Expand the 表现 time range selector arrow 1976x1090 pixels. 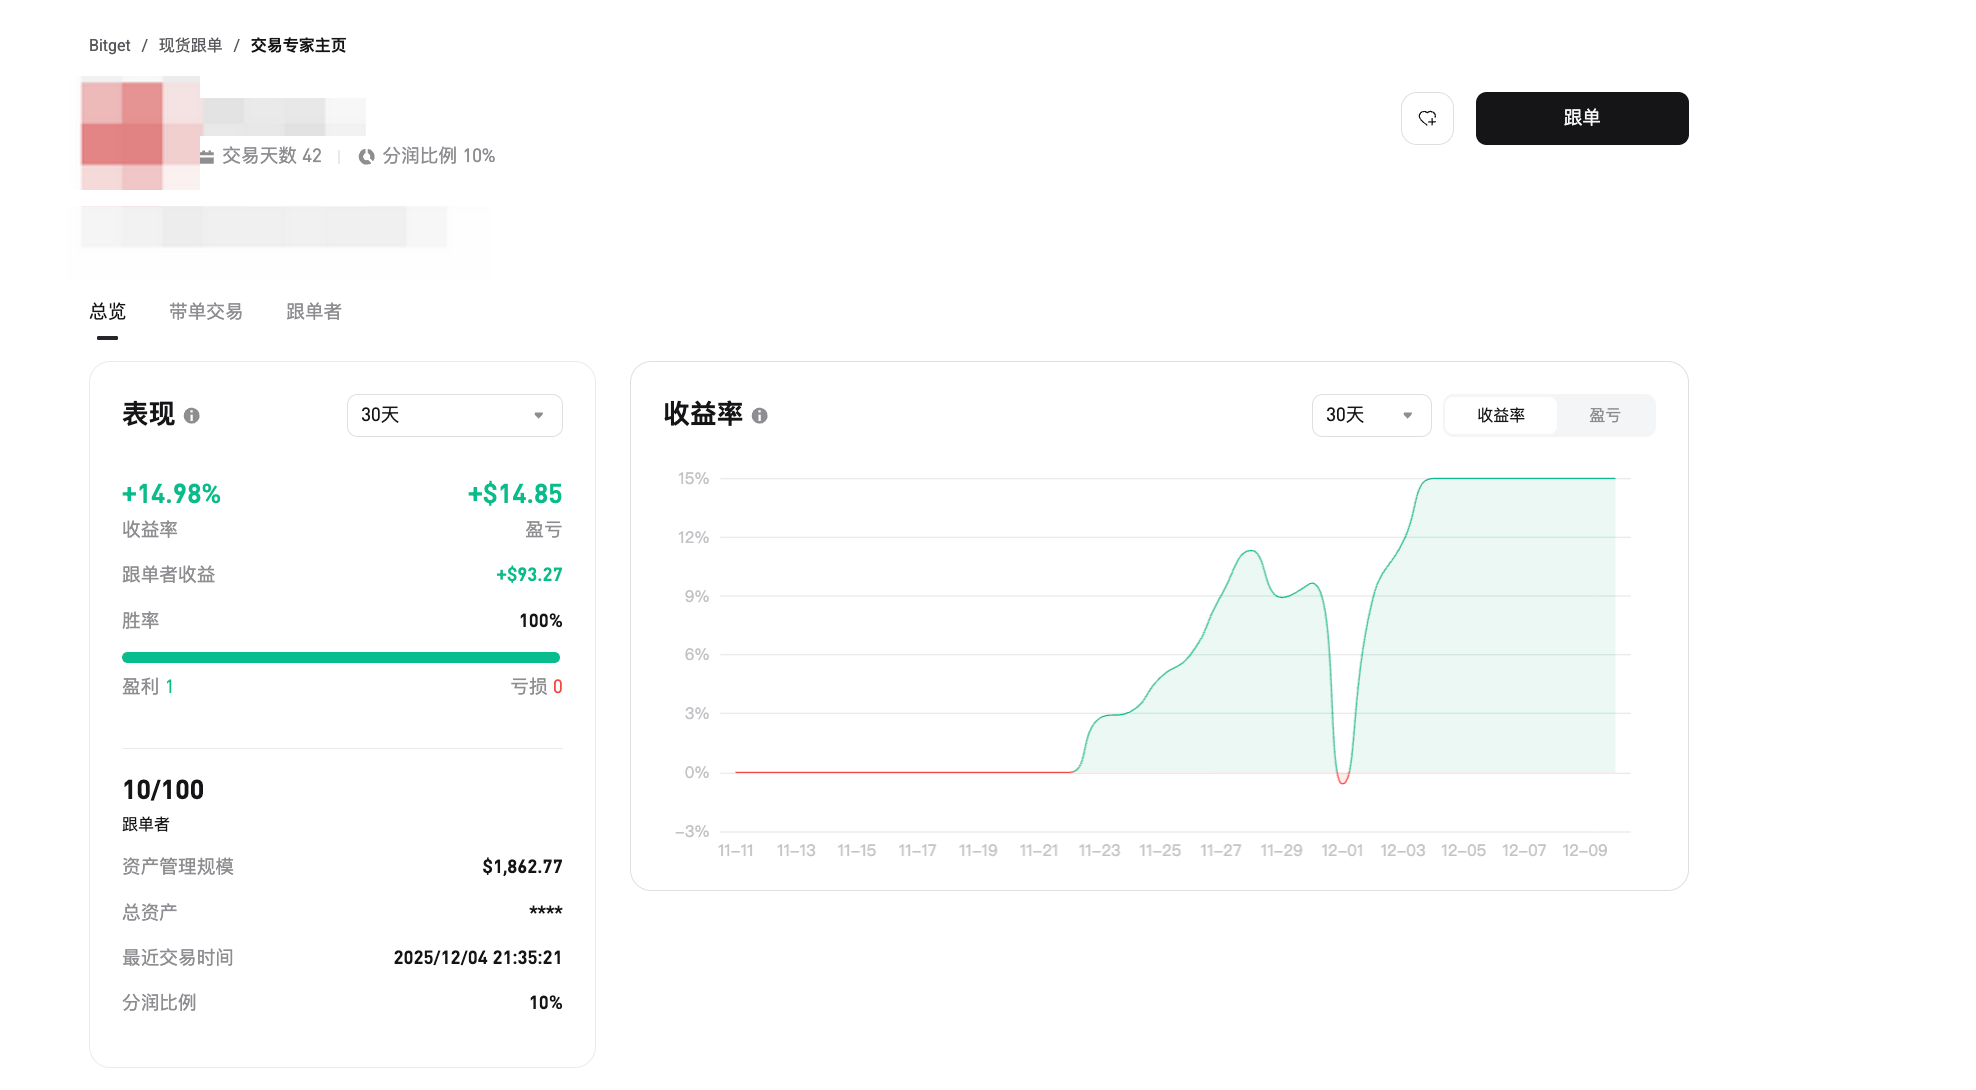[x=538, y=415]
